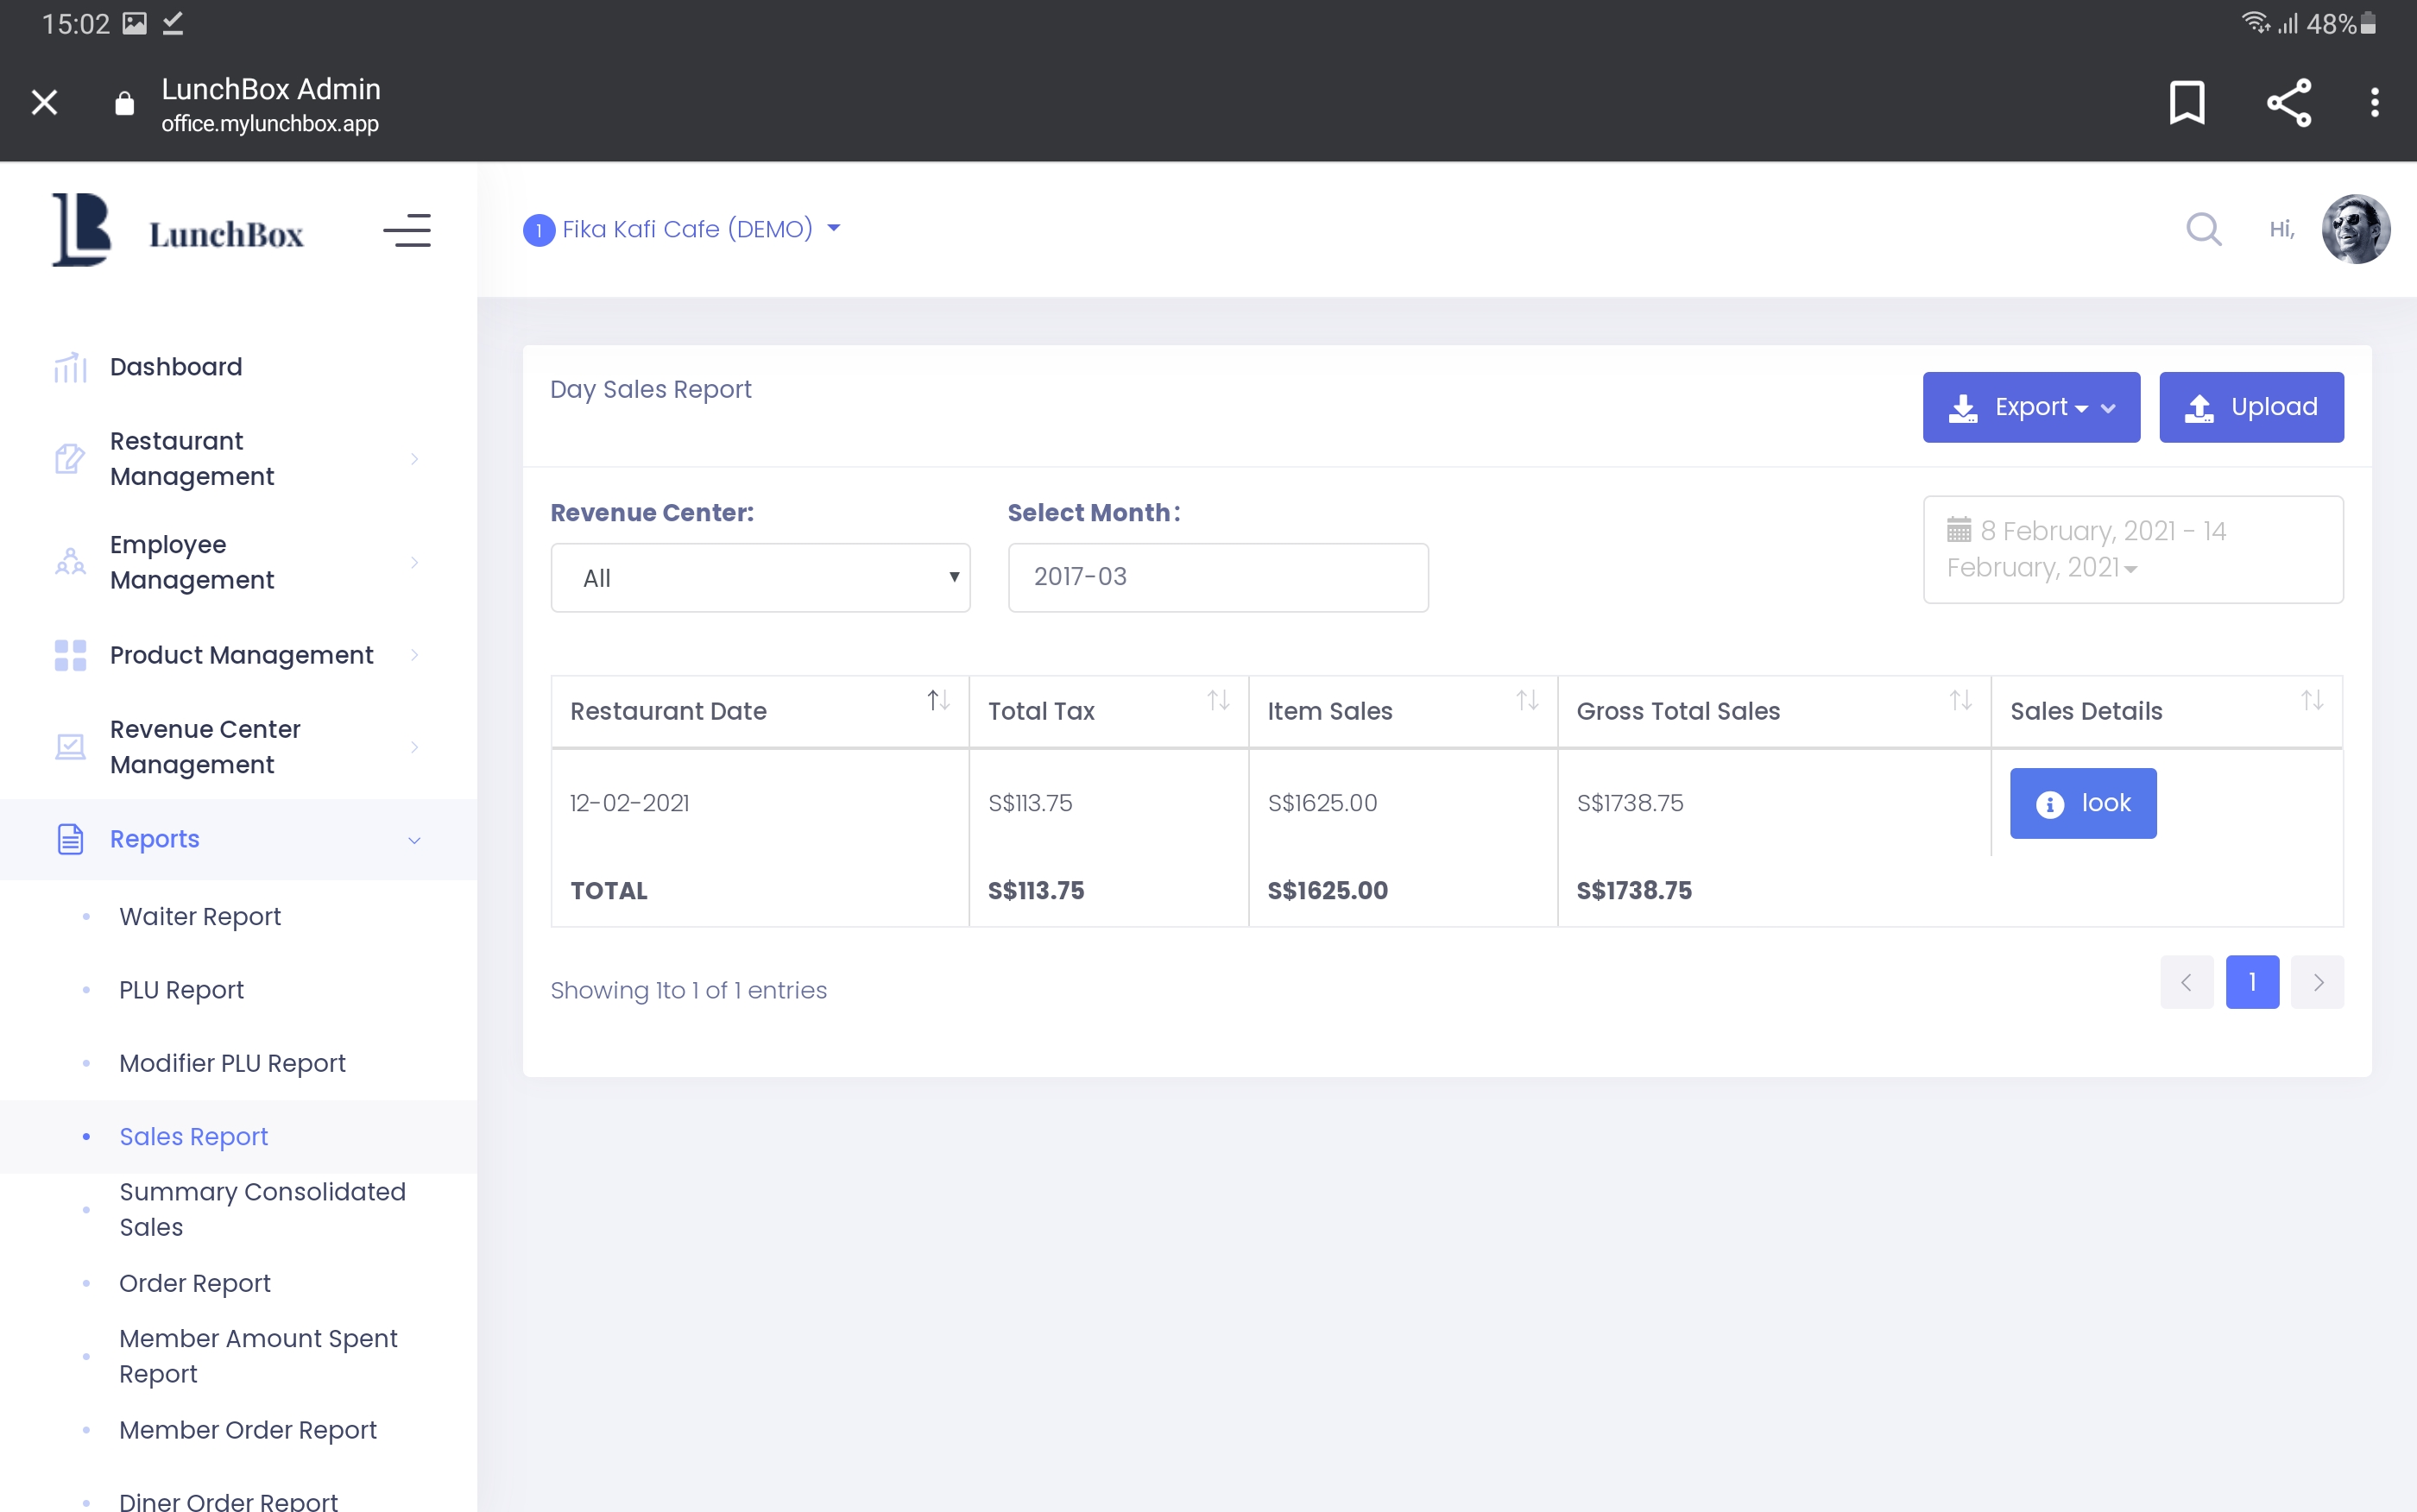The image size is (2417, 1512).
Task: Toggle the sidebar hamburger menu icon
Action: pyautogui.click(x=407, y=230)
